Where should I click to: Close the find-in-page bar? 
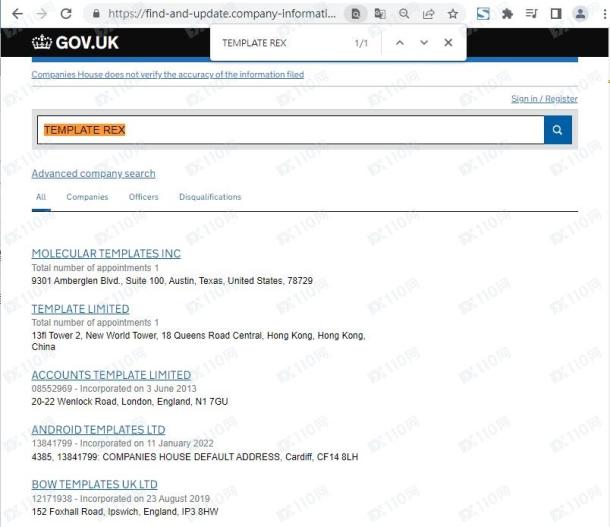(x=448, y=43)
